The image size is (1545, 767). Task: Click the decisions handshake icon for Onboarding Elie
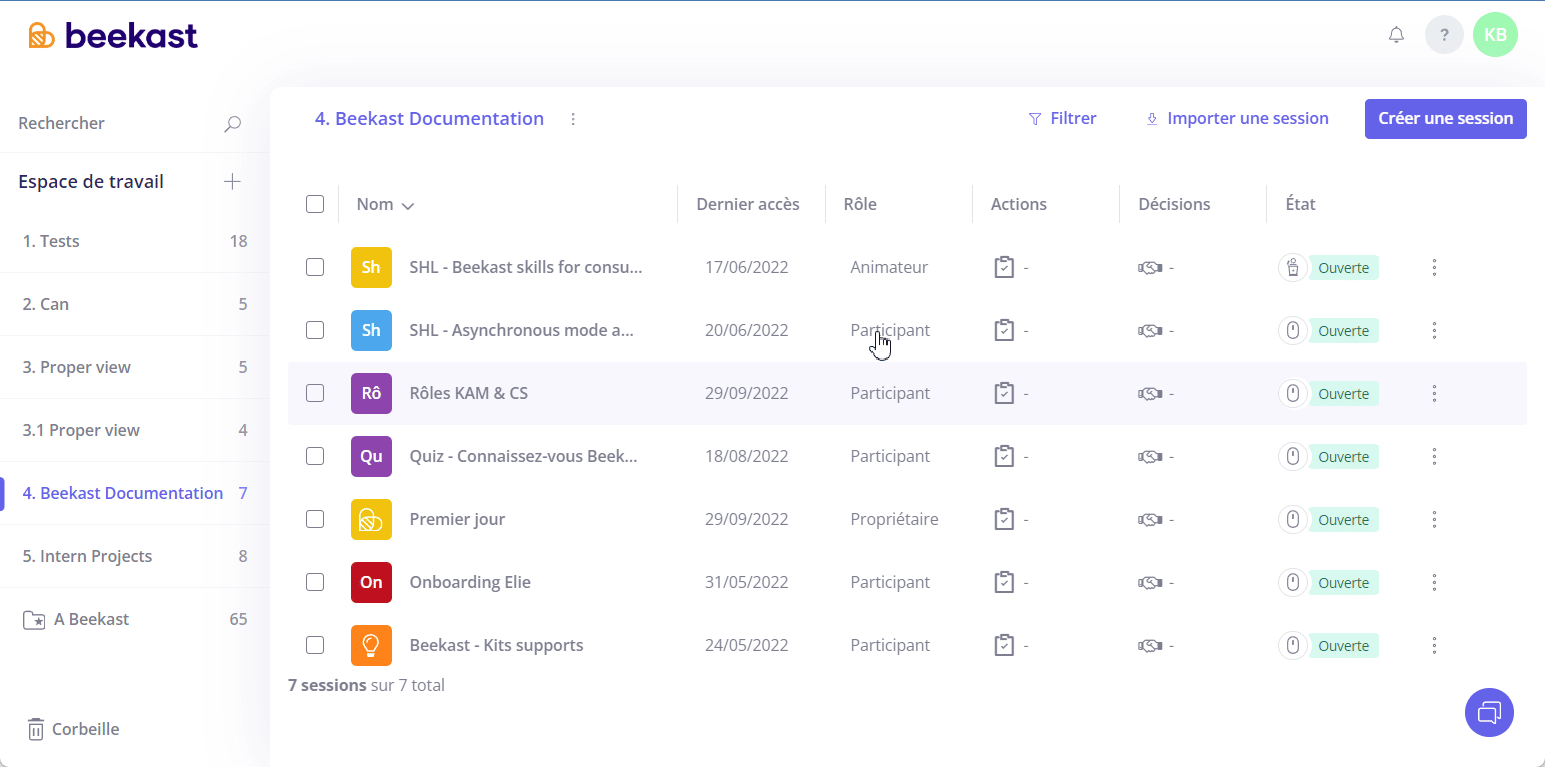click(1150, 583)
